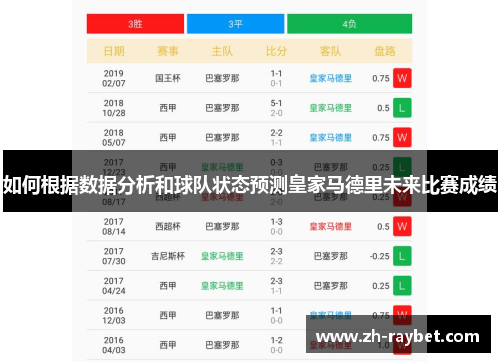This screenshot has width=500, height=362.
Task: Click 国王杯 competition in 2019 02/07 row
Action: [168, 78]
